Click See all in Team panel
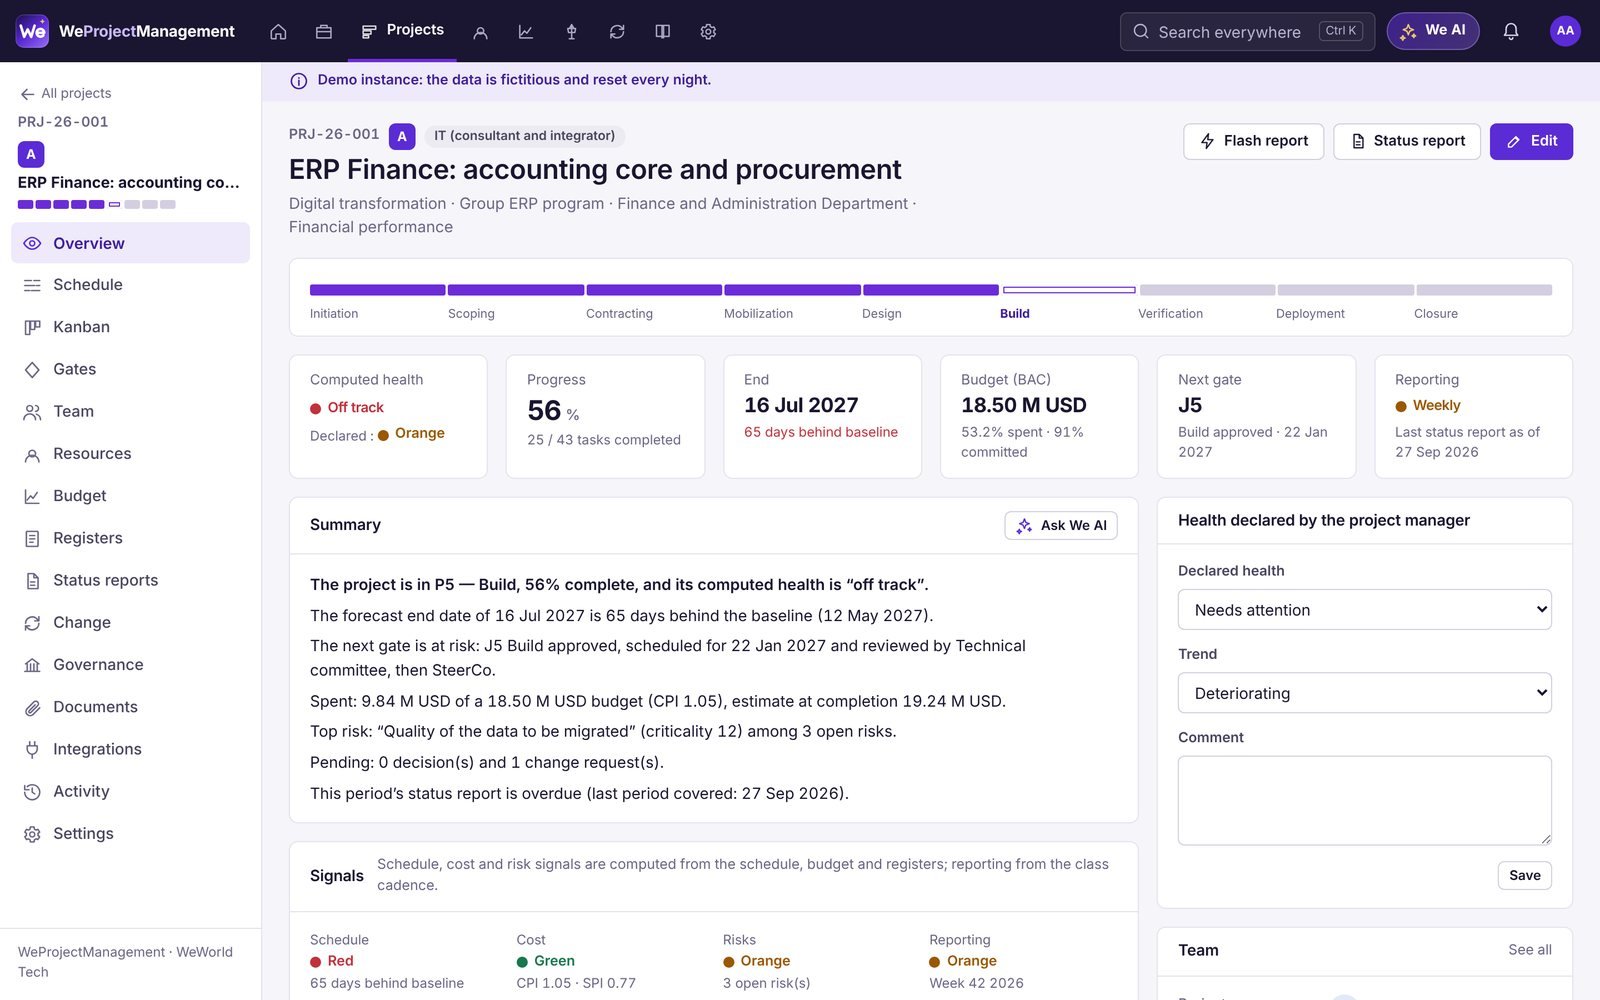Screen dimensions: 1600x1000 coord(1530,950)
